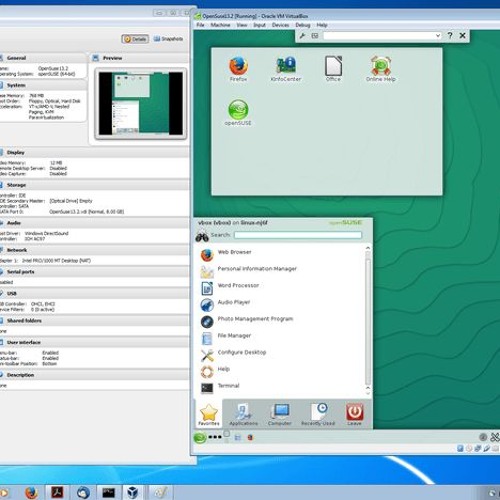
Task: Open the Input menu in VM window
Action: pos(259,25)
